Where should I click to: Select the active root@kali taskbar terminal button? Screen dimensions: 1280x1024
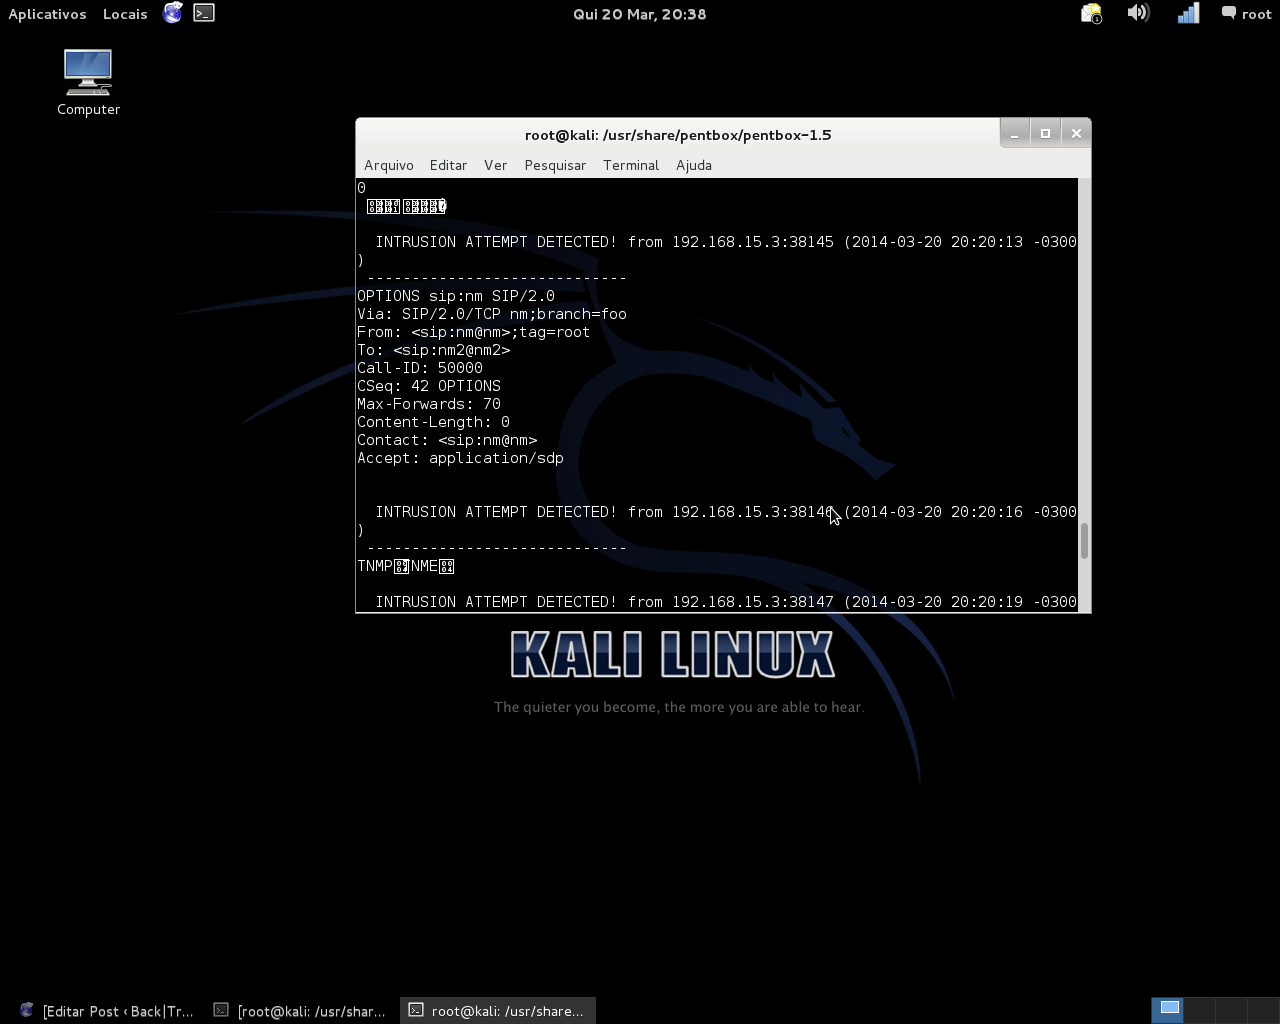[x=498, y=1011]
